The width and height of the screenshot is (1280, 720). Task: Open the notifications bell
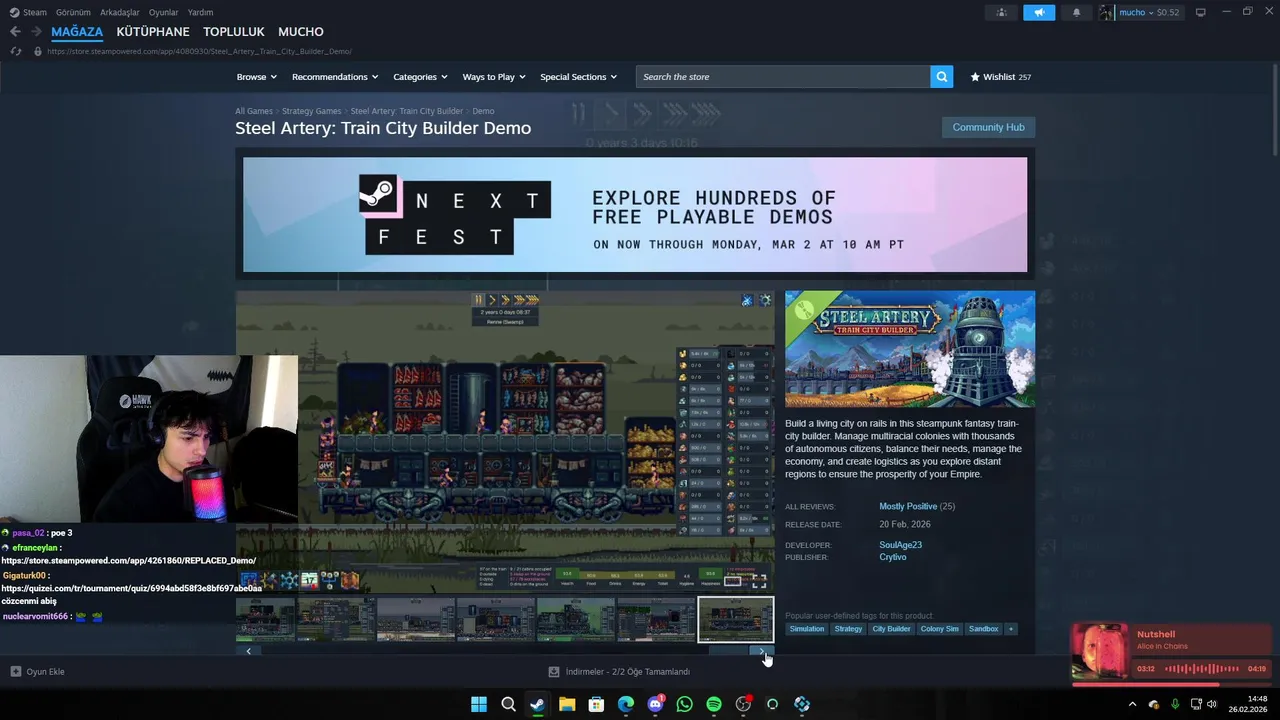click(1076, 12)
